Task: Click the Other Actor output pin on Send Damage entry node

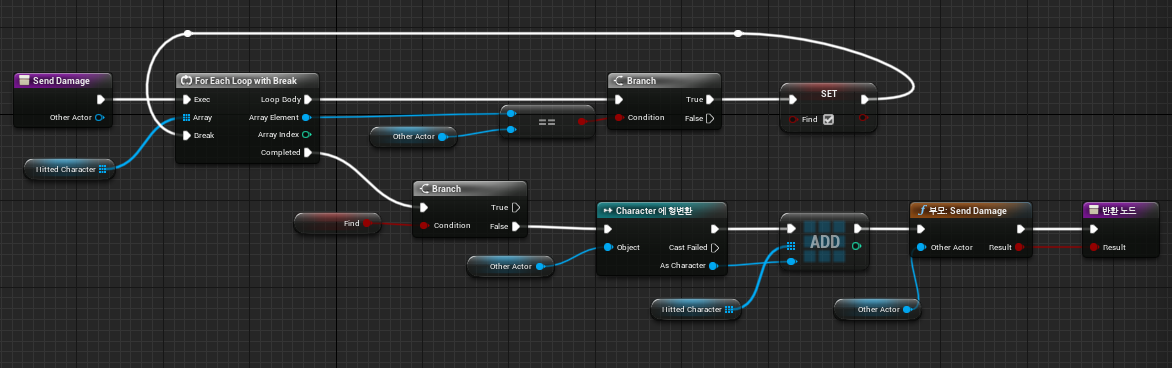Action: coord(99,117)
